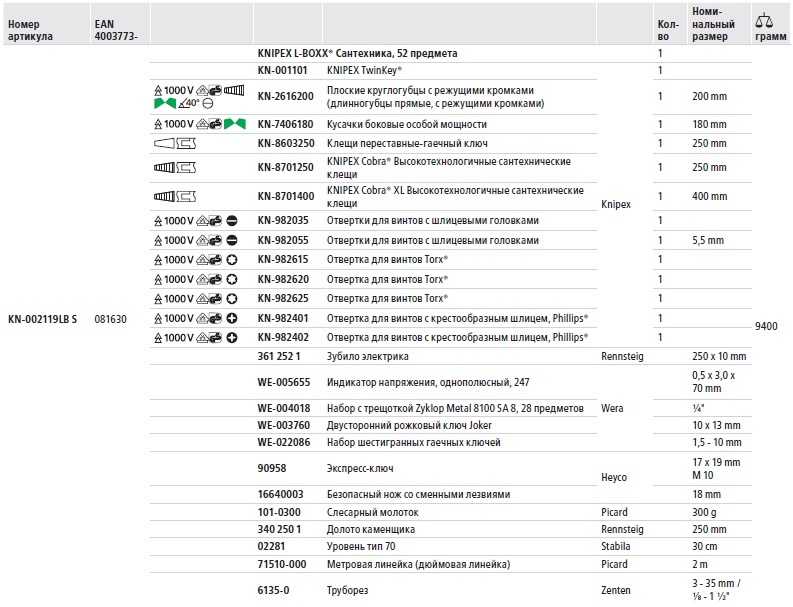Screen dimensions: 793x607
Task: Click part number 02281
Action: coord(271,546)
